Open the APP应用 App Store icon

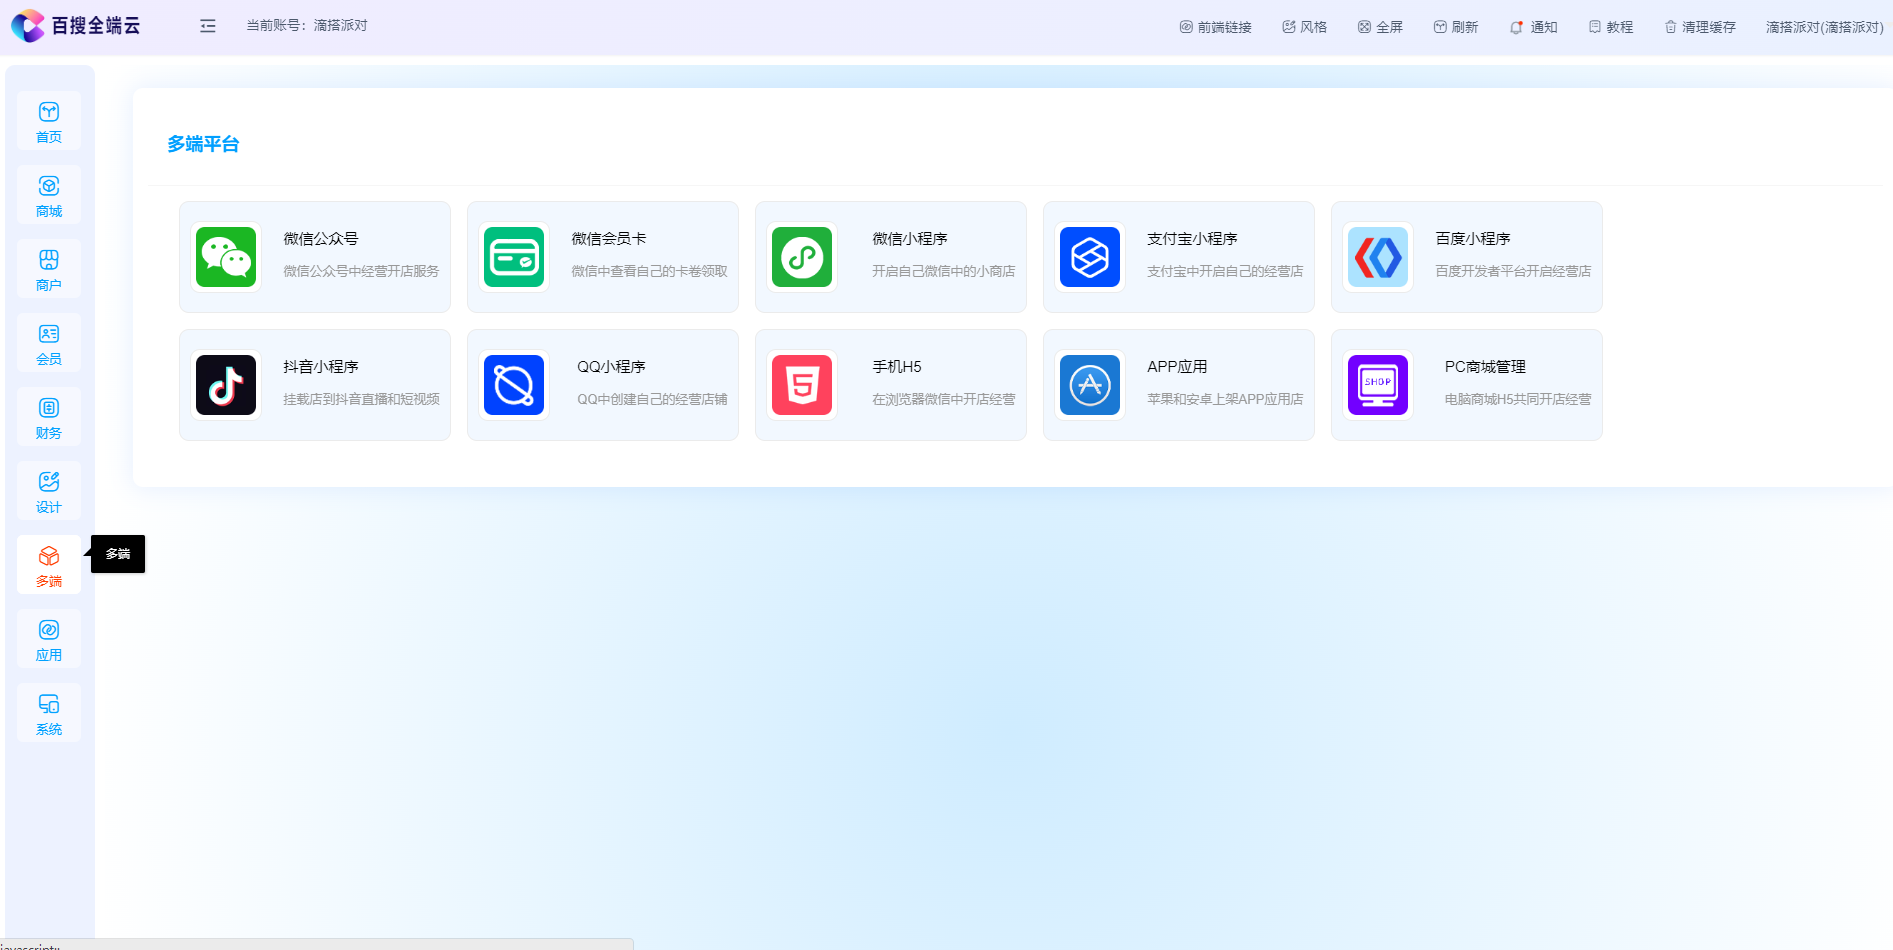[1090, 385]
